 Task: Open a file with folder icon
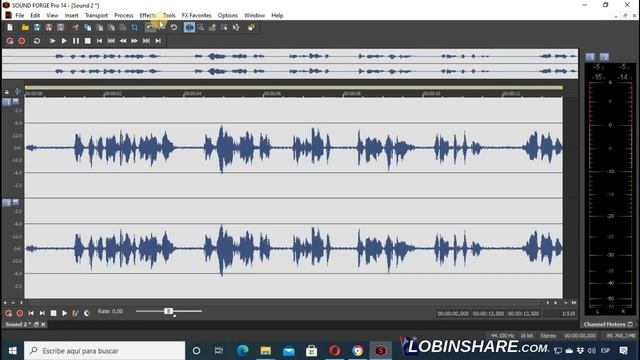tap(25, 27)
